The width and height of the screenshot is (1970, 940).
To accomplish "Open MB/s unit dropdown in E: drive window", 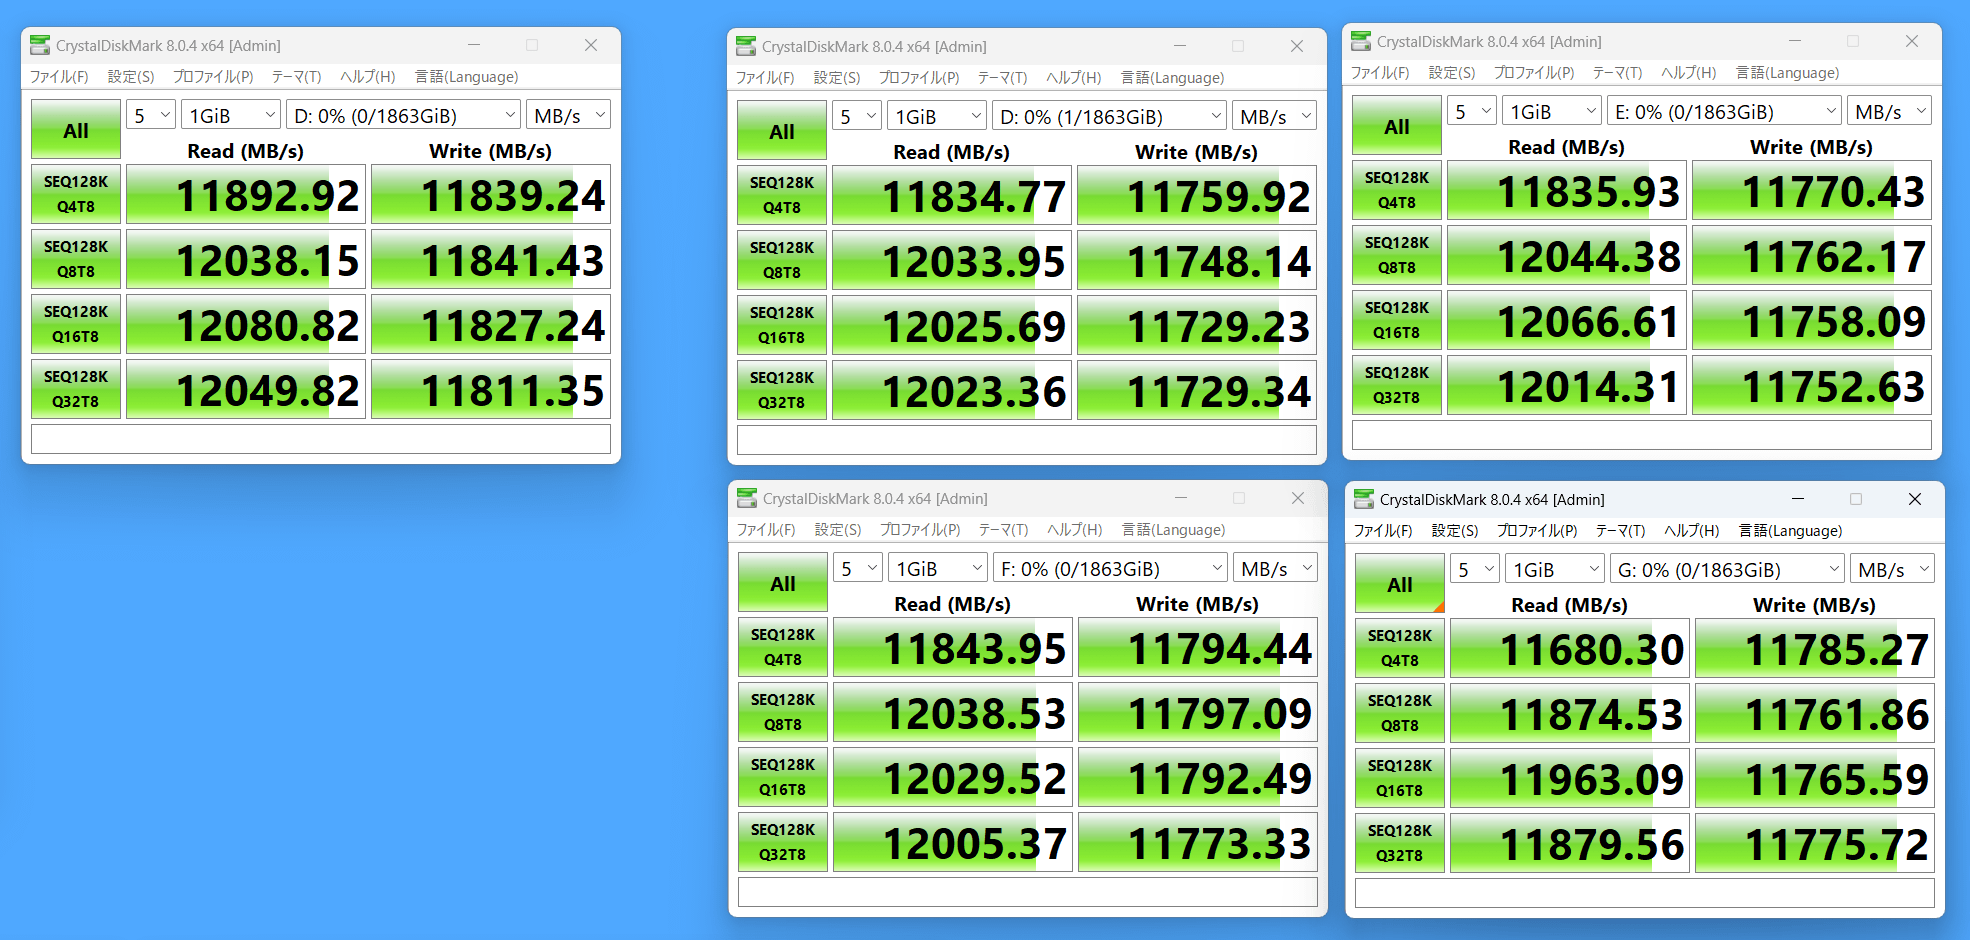I will click(1888, 111).
